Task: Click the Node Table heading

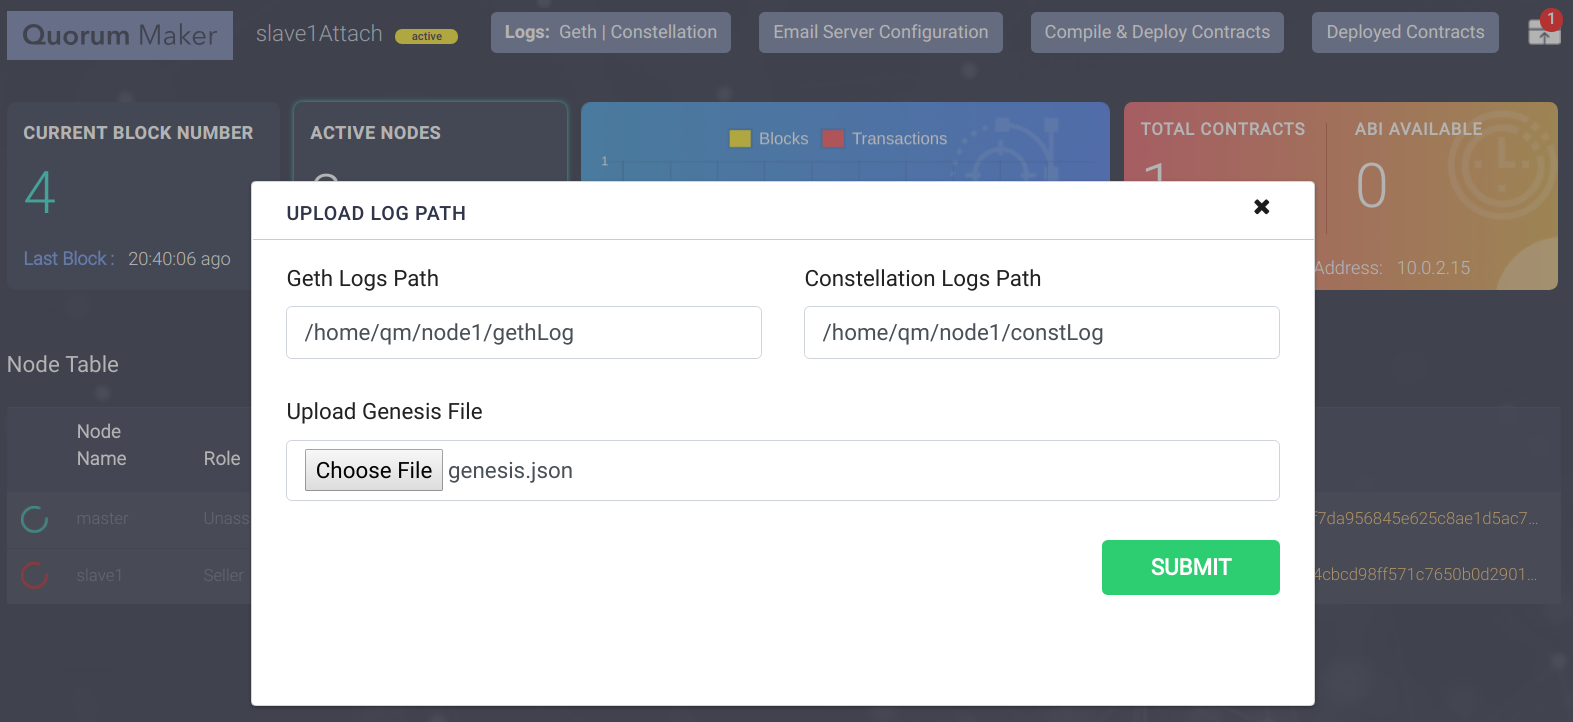Action: [x=63, y=365]
